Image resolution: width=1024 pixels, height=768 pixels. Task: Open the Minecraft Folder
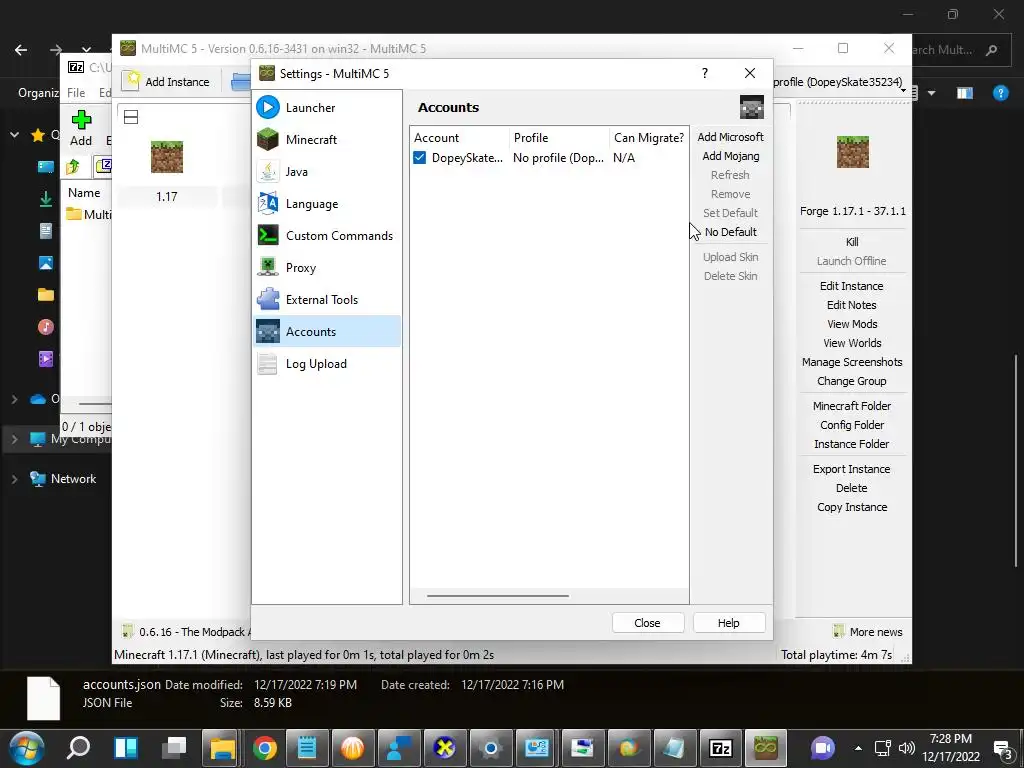(852, 406)
